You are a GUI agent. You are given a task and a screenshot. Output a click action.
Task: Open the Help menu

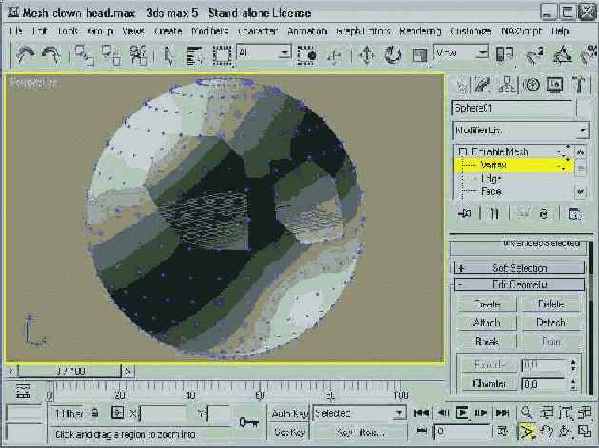(560, 31)
